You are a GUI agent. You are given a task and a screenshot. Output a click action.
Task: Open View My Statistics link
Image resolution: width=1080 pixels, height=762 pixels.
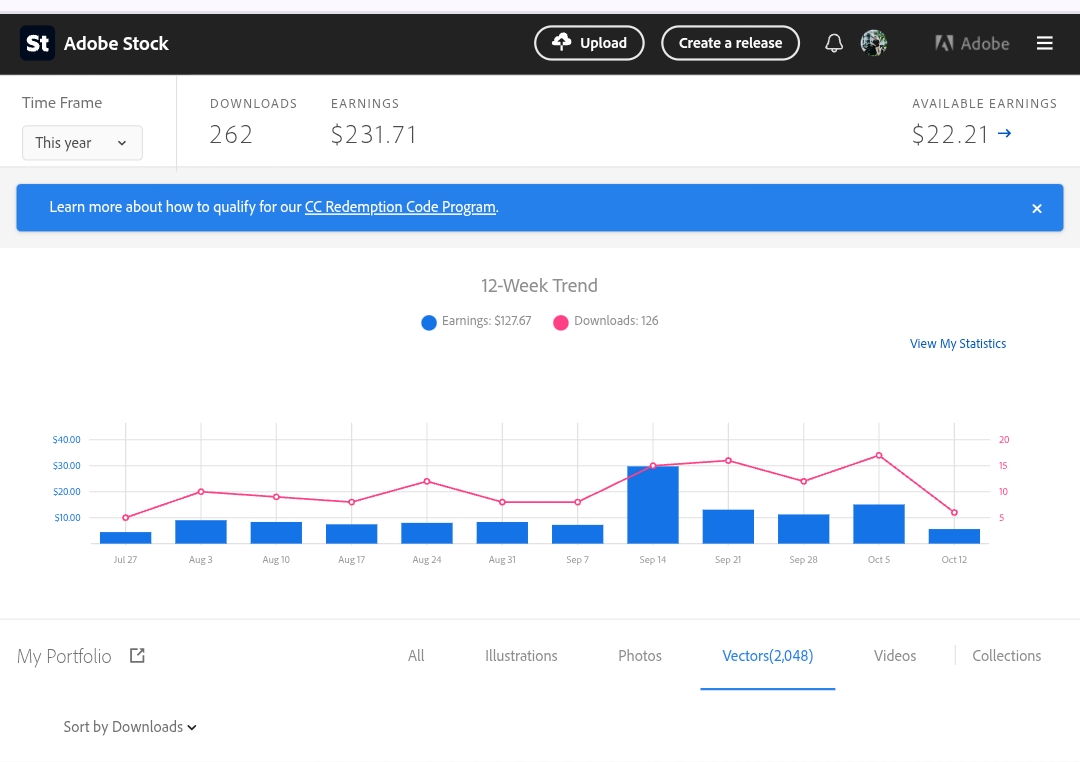tap(957, 343)
